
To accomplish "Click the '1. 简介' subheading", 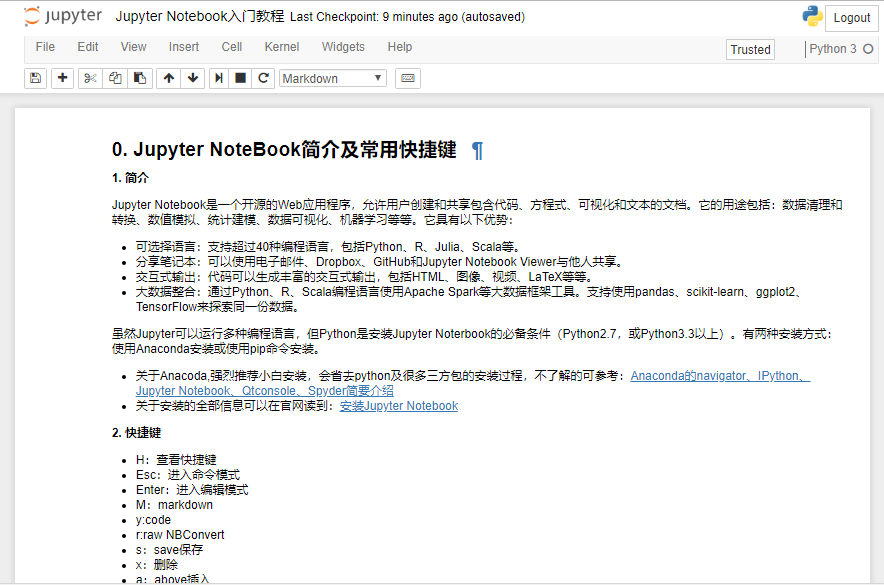I will click(x=130, y=178).
